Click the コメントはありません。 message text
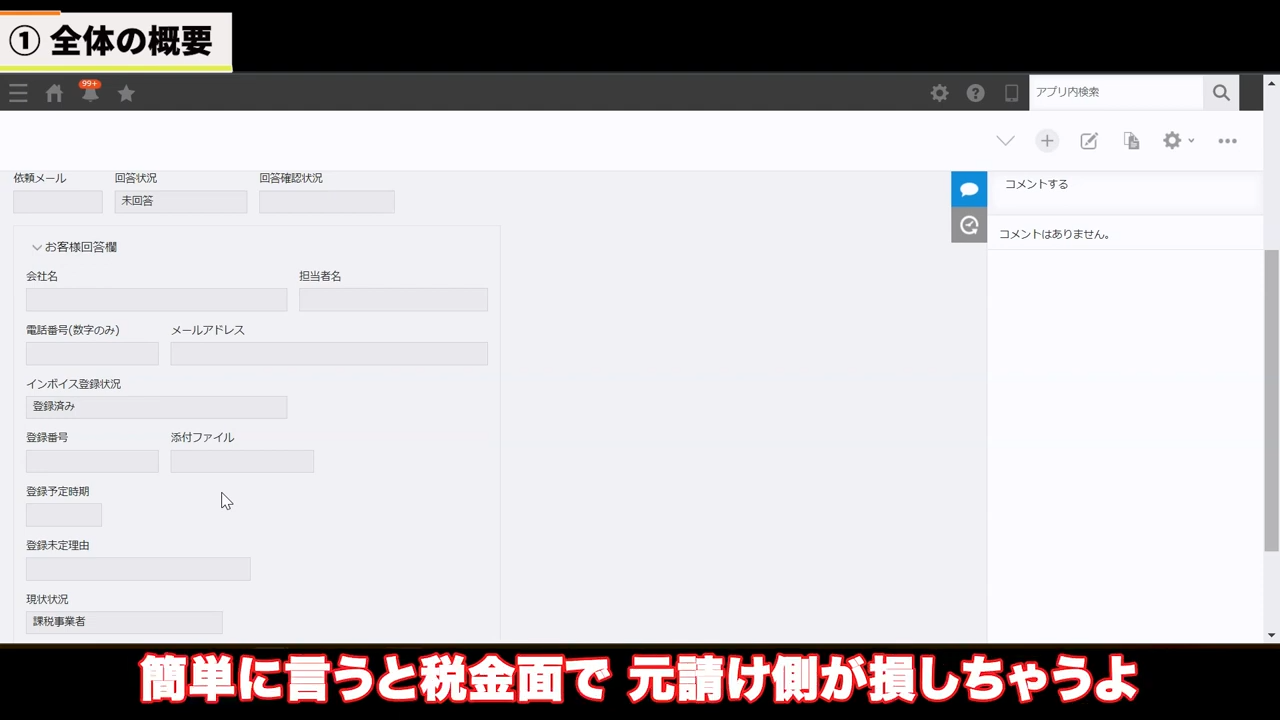Image resolution: width=1280 pixels, height=720 pixels. pyautogui.click(x=1055, y=234)
